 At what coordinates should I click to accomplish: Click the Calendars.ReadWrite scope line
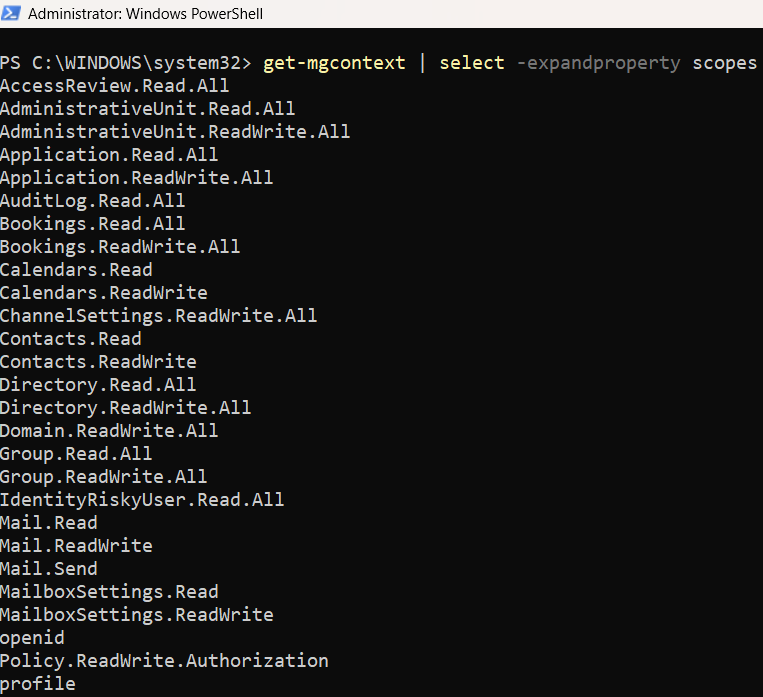coord(104,293)
